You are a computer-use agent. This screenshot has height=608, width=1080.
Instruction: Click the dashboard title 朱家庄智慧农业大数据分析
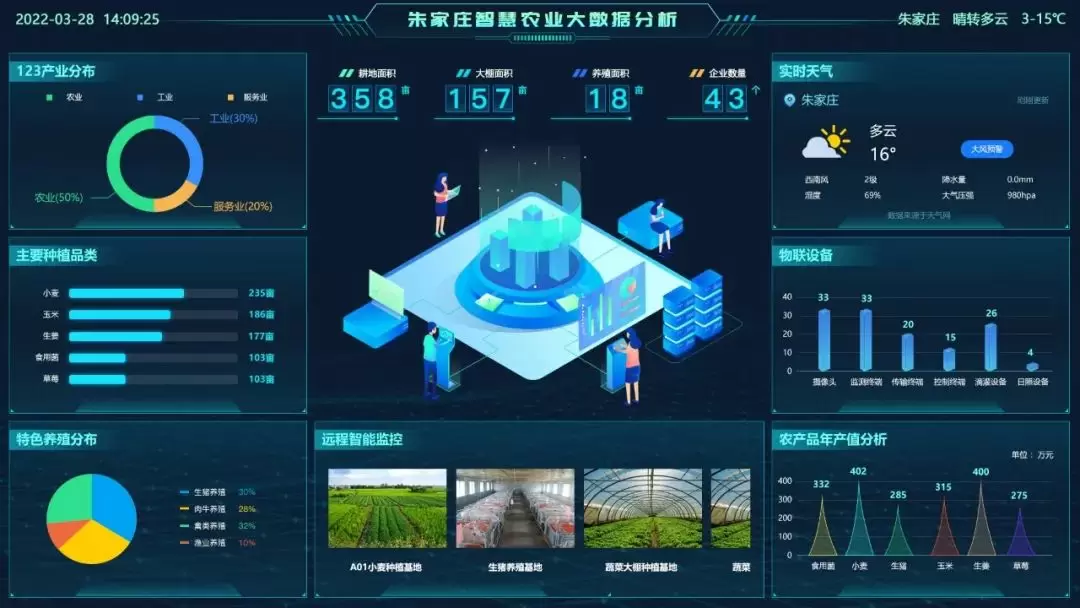click(x=543, y=19)
